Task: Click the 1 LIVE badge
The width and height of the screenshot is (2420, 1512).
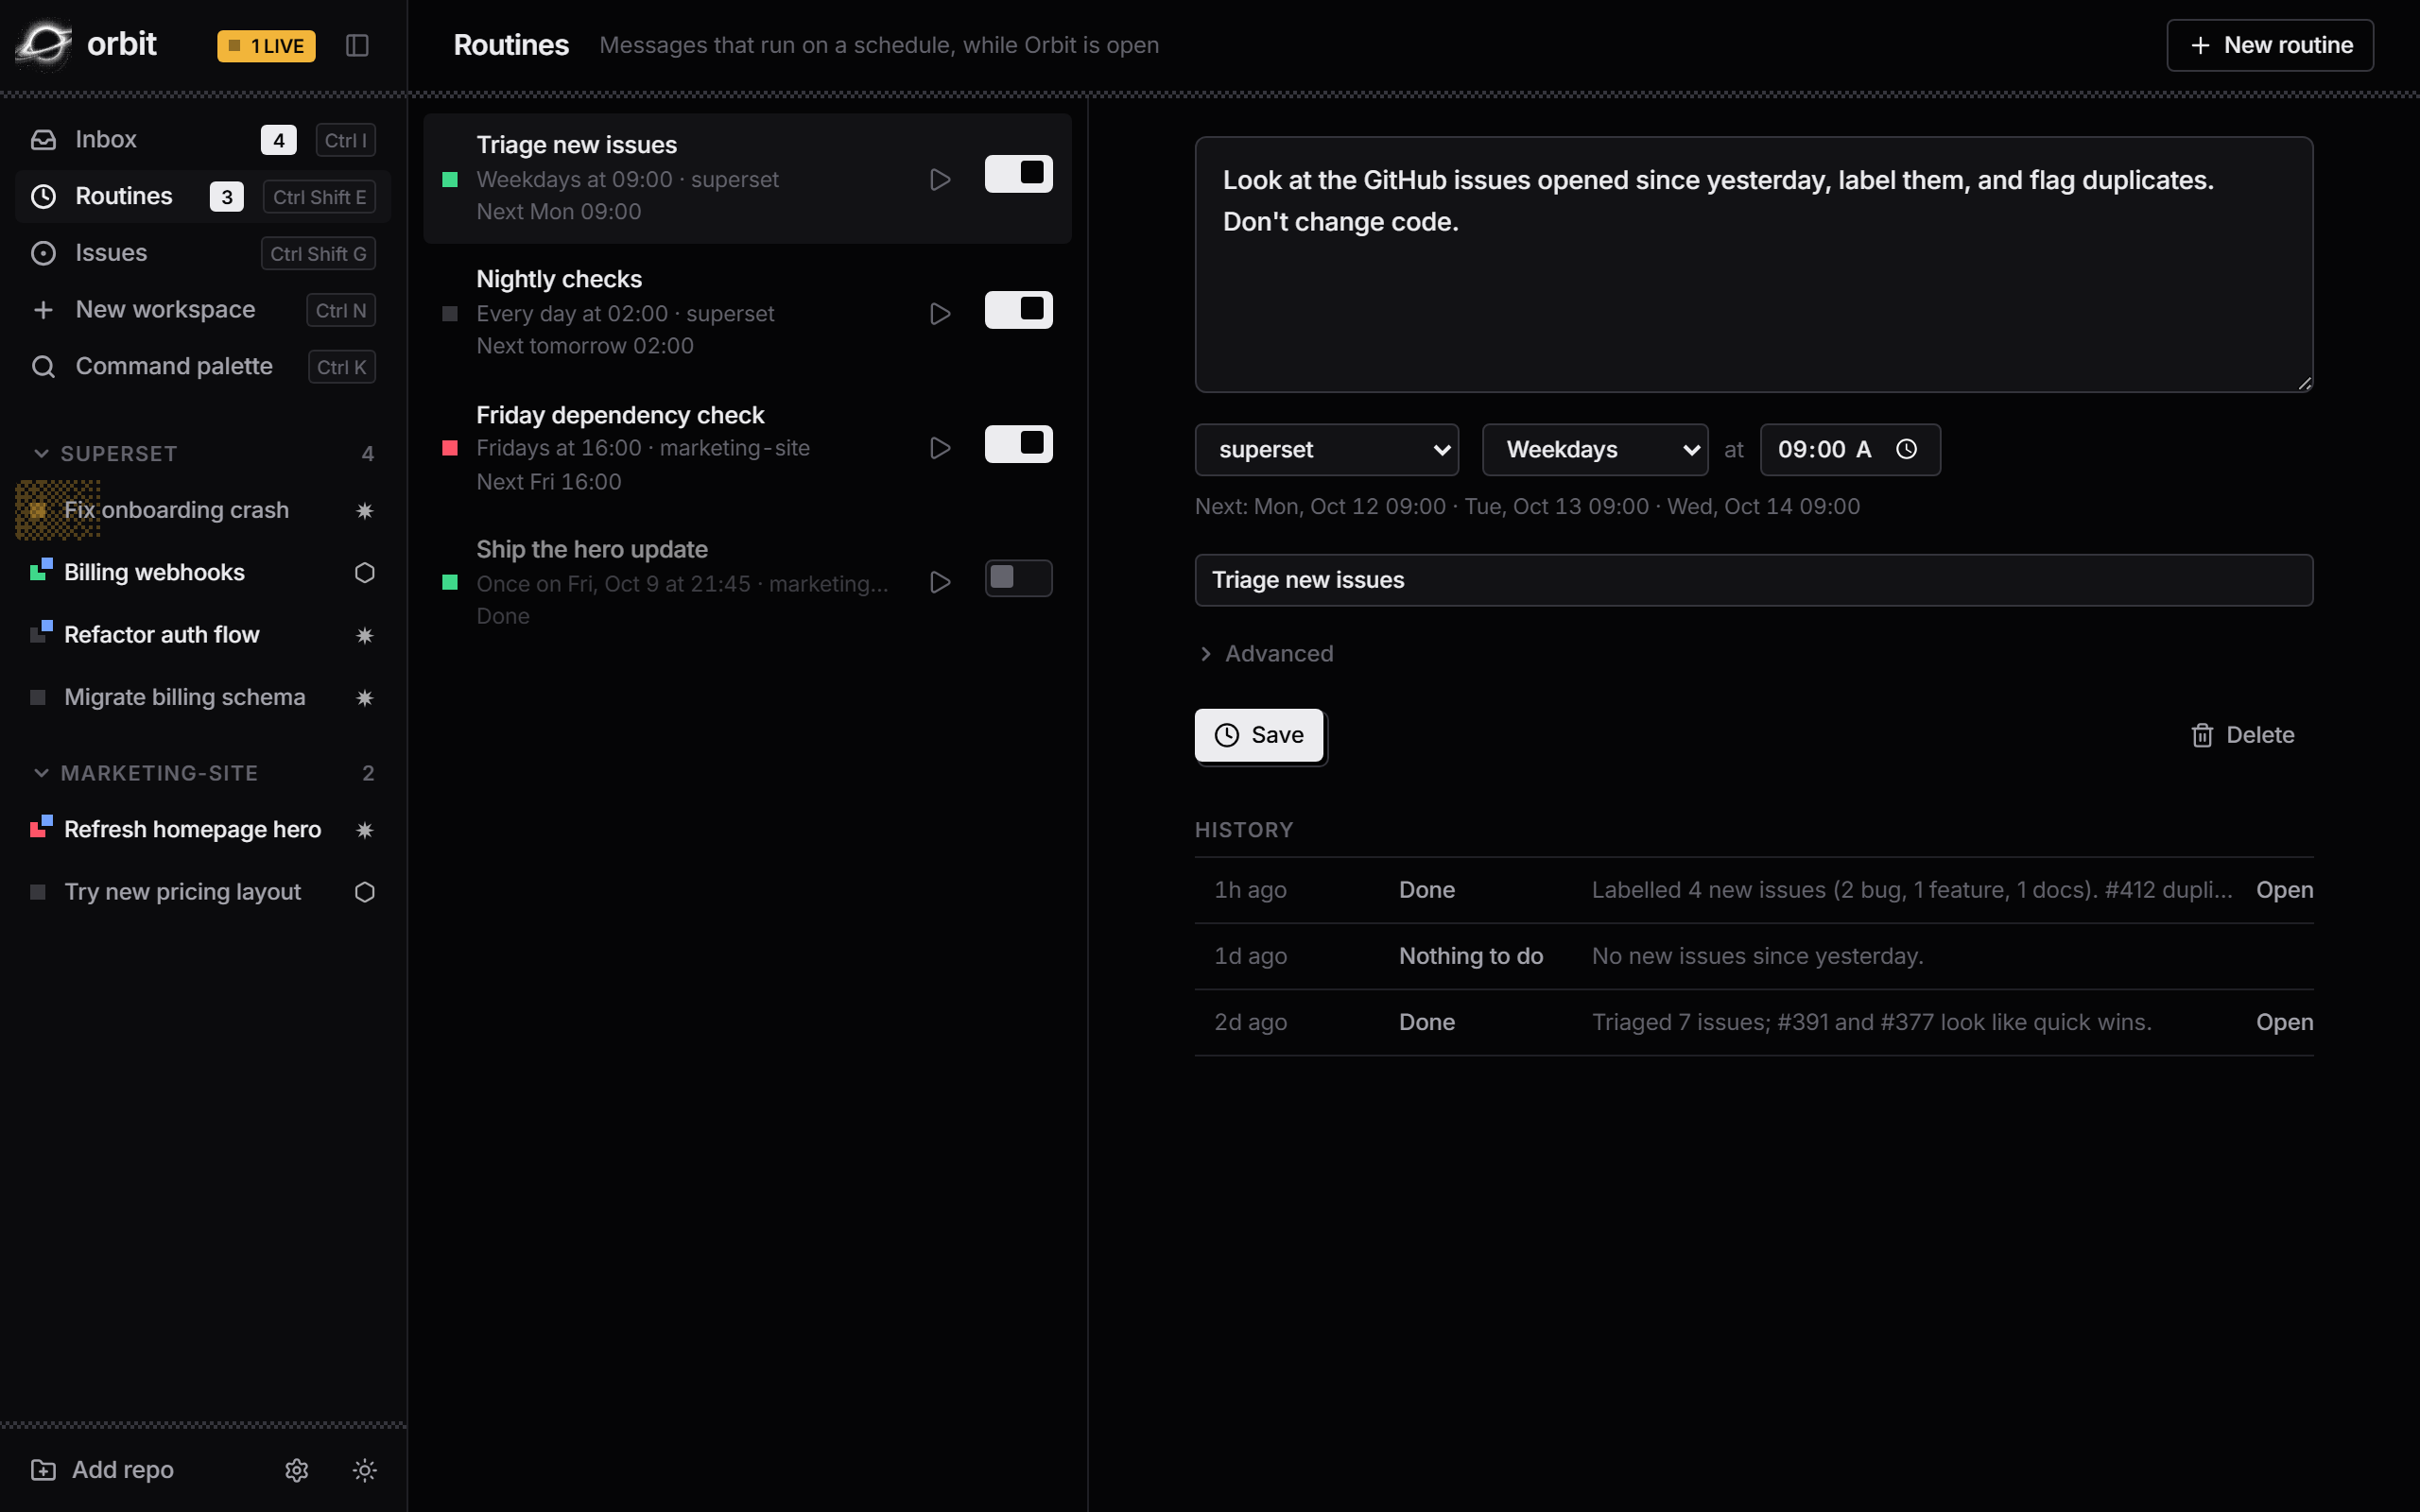Action: tap(266, 46)
